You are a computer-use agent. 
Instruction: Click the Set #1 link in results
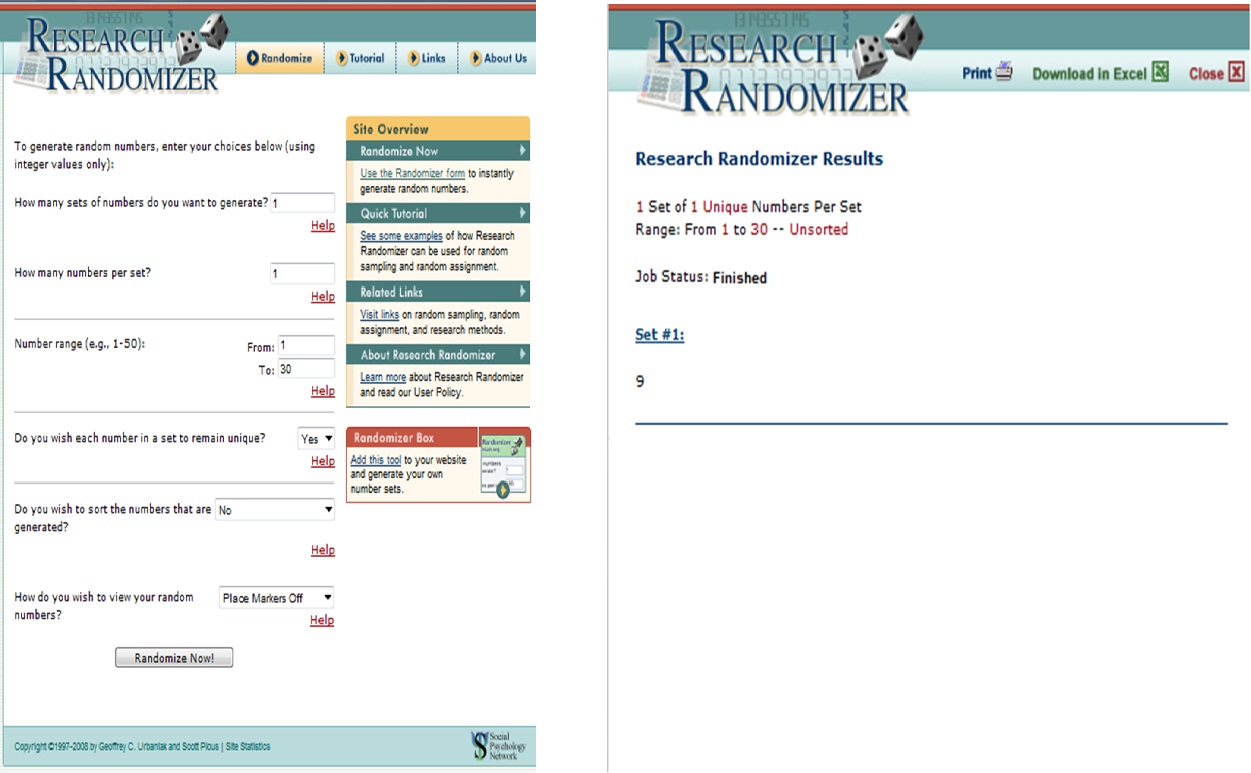point(660,335)
